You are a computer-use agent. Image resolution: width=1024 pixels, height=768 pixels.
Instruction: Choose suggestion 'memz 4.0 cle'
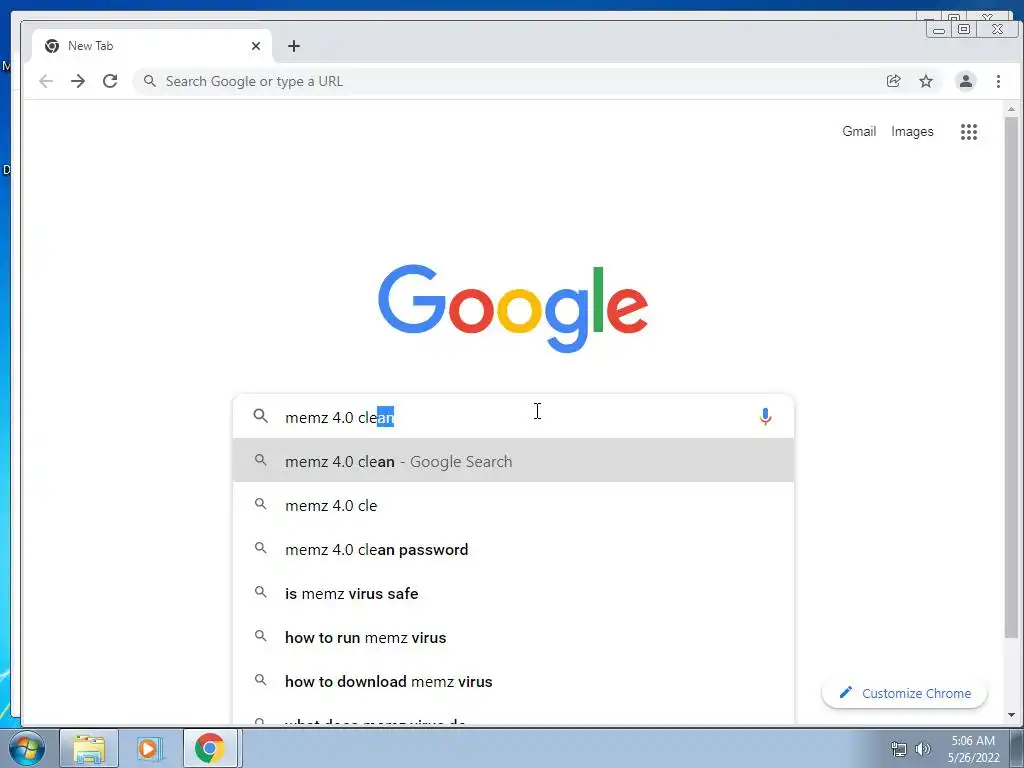point(513,505)
